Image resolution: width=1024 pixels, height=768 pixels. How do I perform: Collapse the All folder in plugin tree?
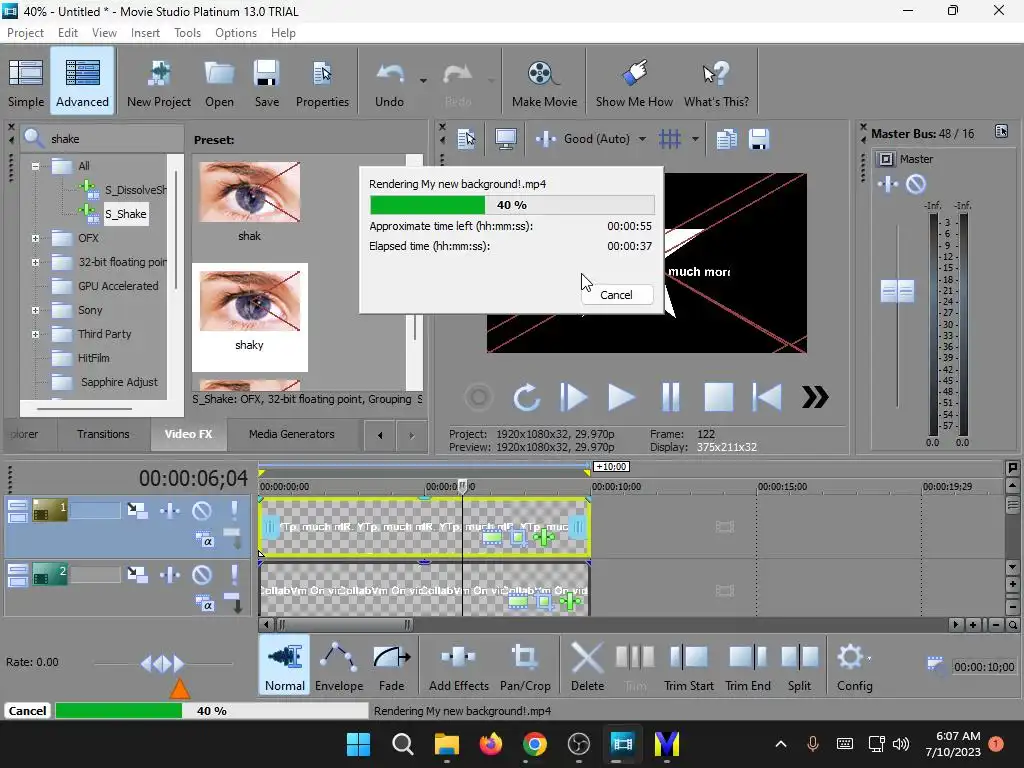point(35,166)
